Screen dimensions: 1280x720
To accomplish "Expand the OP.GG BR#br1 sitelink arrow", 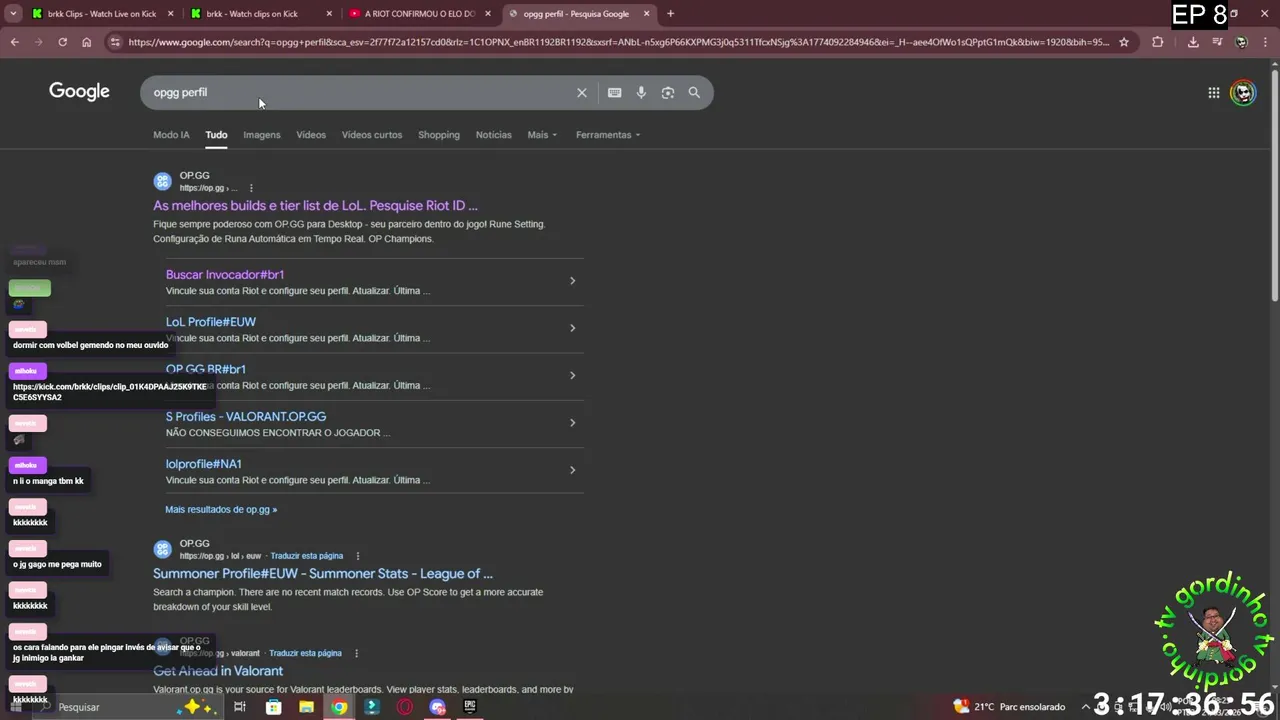I will 572,375.
